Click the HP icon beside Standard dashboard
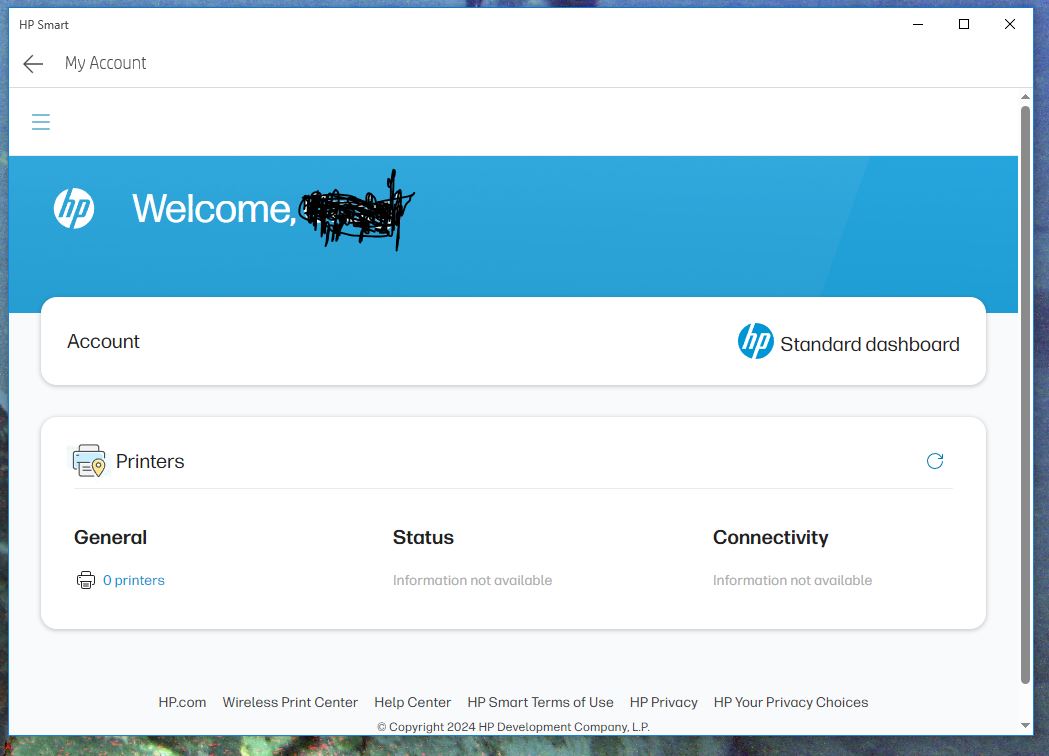 click(x=755, y=341)
